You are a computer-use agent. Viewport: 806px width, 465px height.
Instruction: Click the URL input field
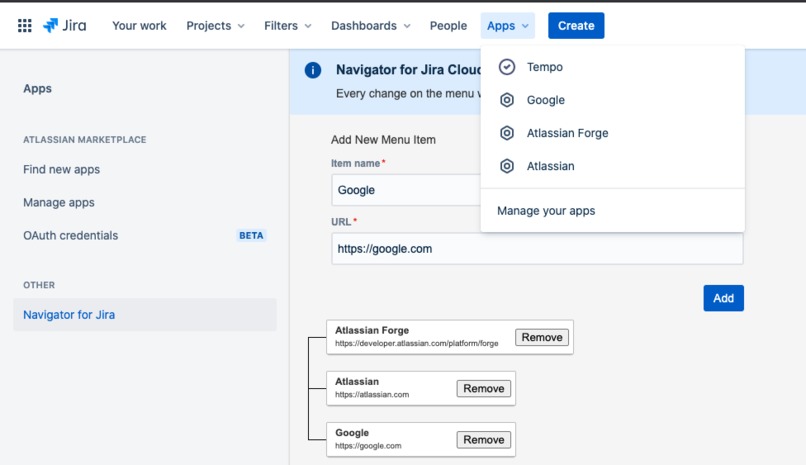(537, 249)
